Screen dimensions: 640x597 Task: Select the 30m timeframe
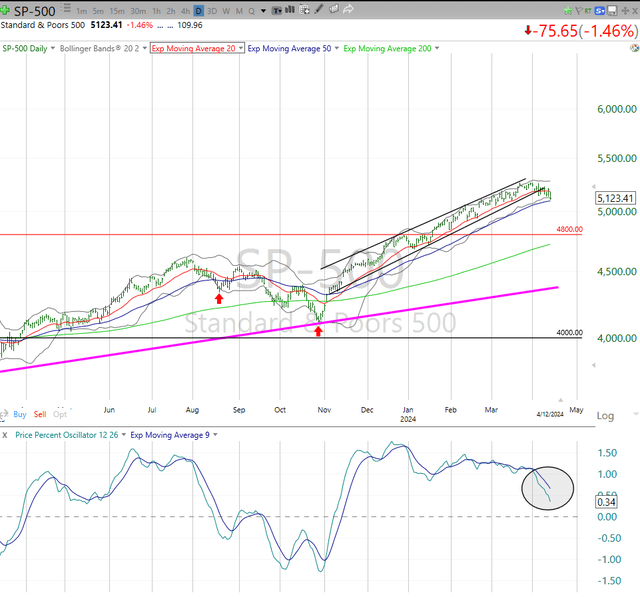[x=138, y=11]
